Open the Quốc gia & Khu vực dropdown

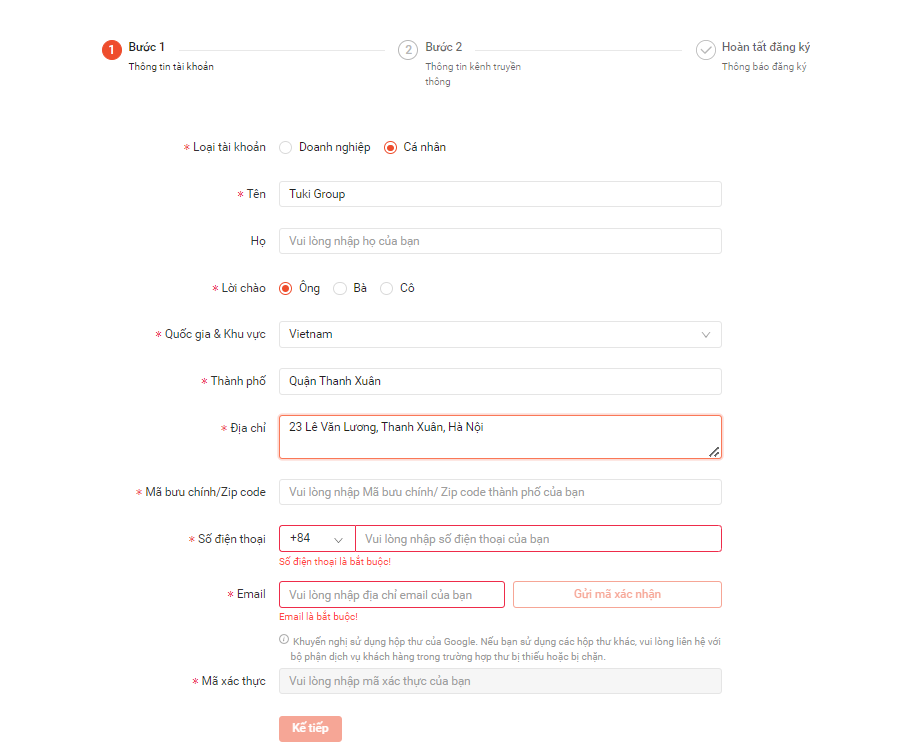click(x=500, y=334)
